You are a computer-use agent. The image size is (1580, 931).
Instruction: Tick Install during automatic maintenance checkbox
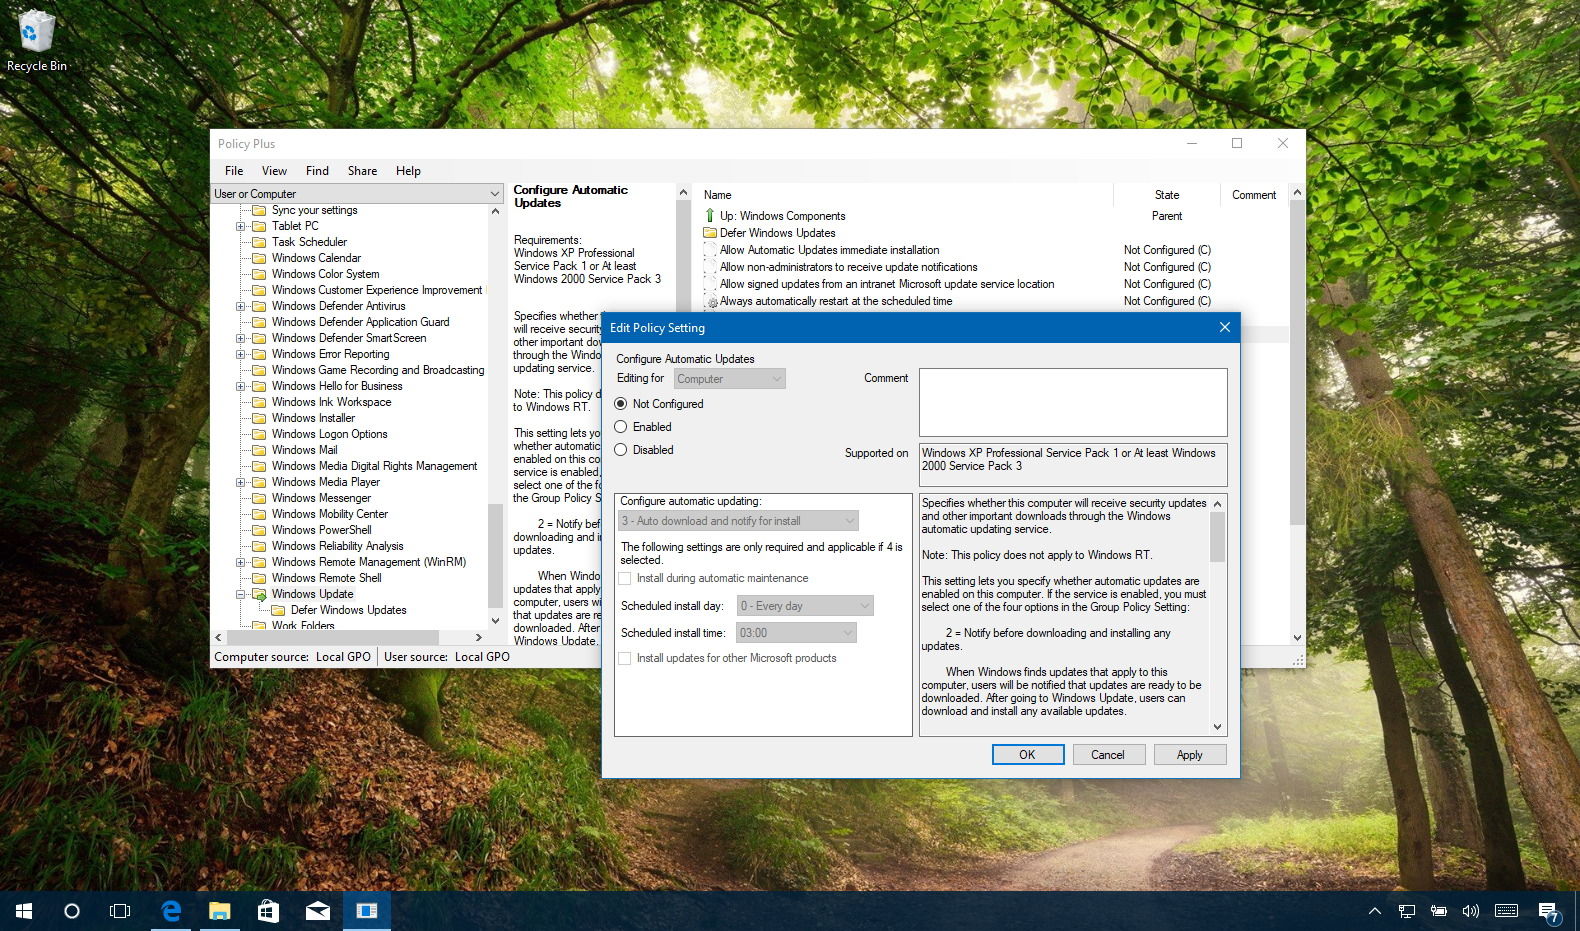point(625,578)
